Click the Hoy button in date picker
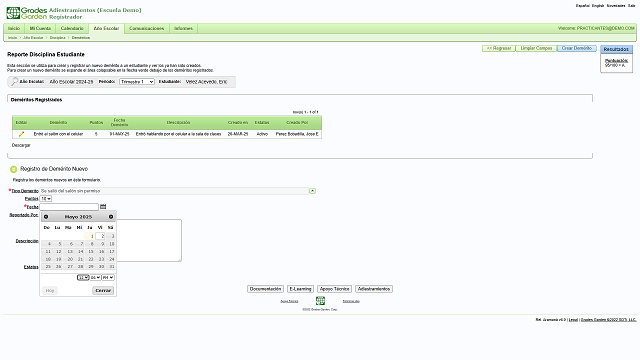Image resolution: width=640 pixels, height=360 pixels. [x=50, y=291]
